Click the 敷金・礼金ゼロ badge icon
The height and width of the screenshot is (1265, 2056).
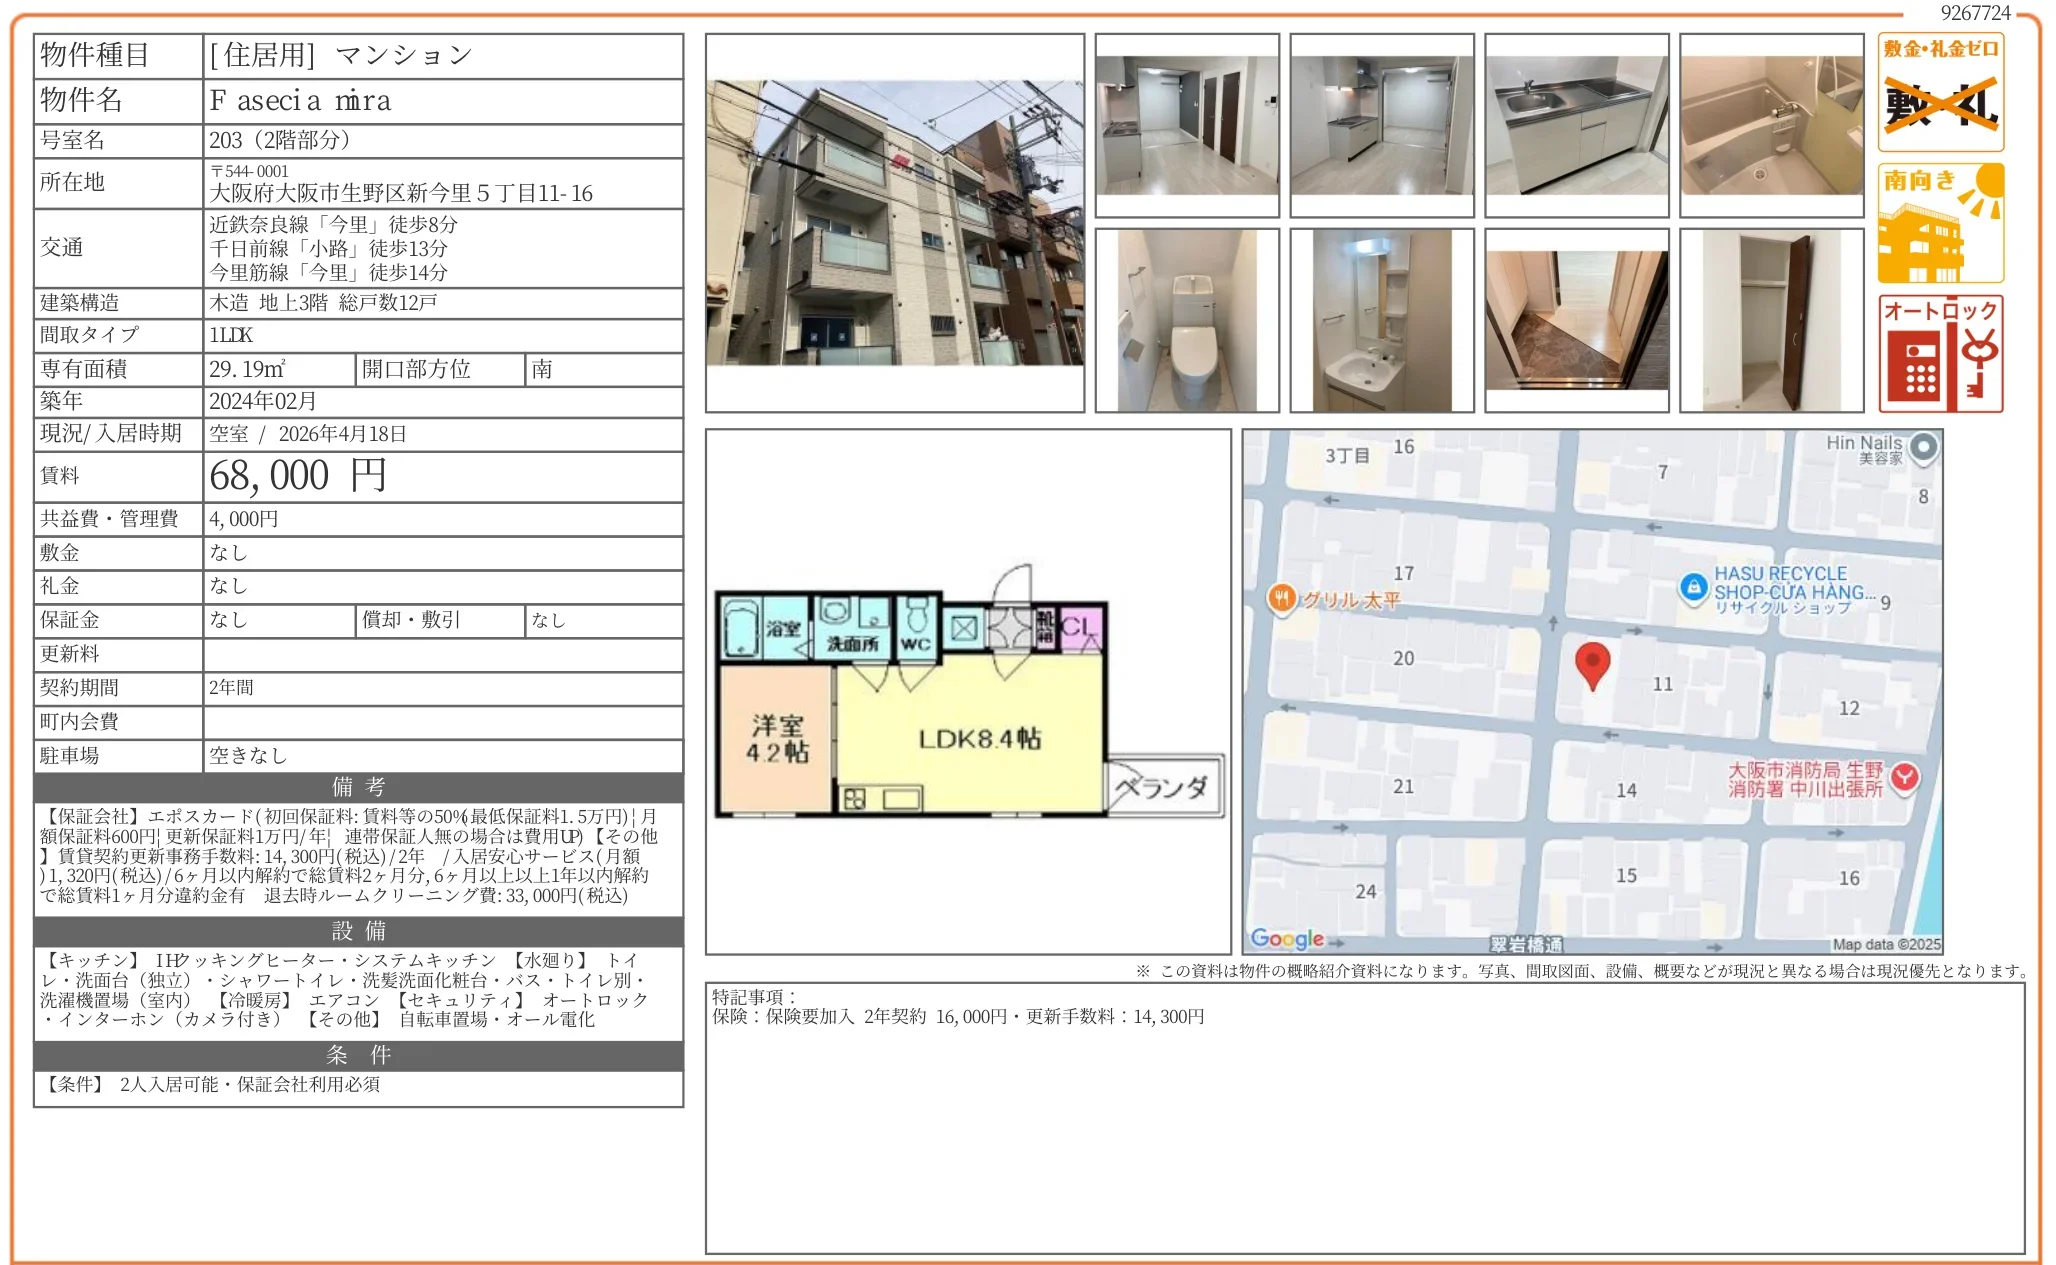[1940, 92]
